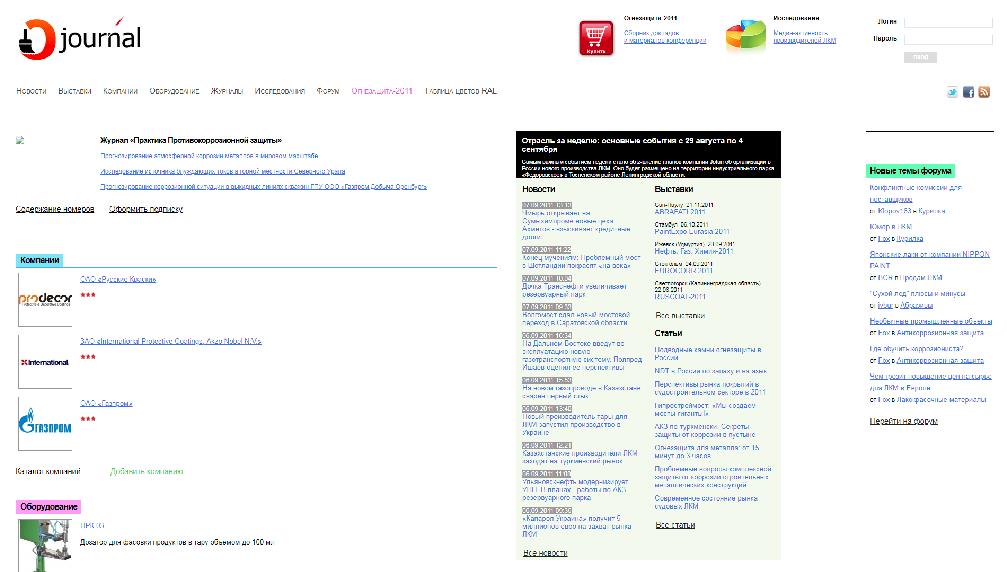Focus the Пароль input field
Screen dimensions: 1007x572
pos(948,39)
